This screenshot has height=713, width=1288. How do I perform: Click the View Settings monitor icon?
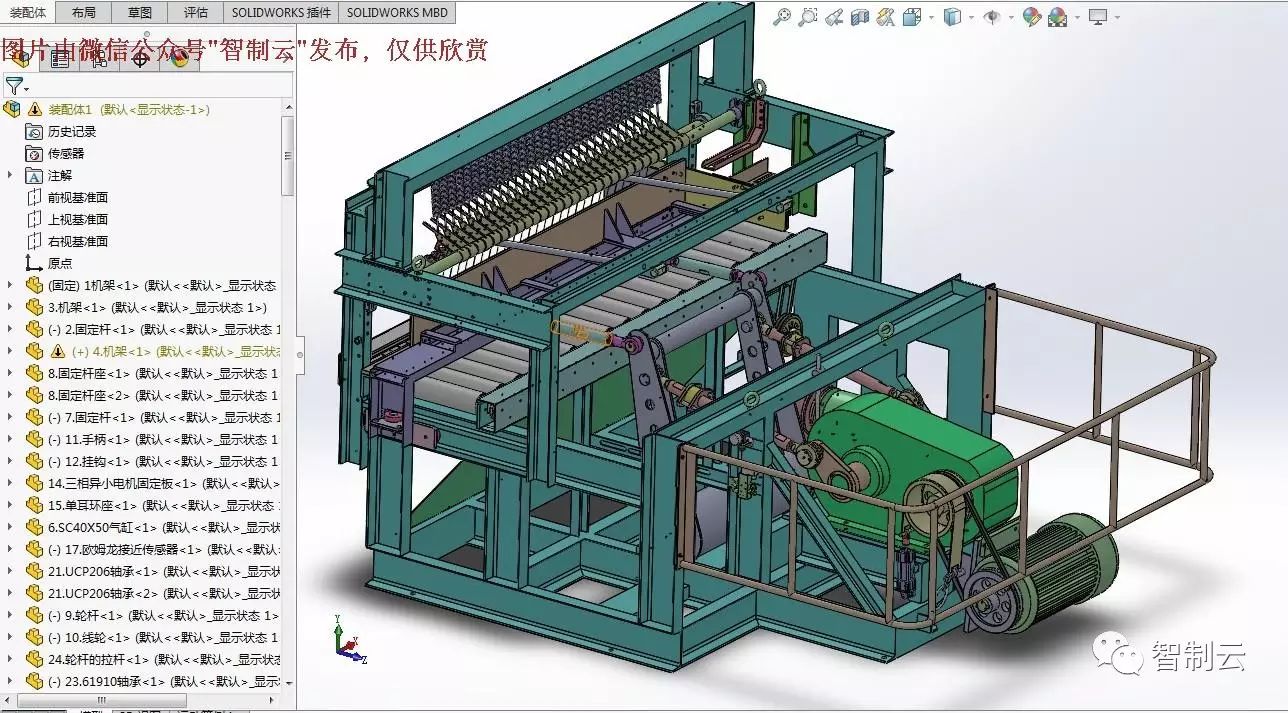(1098, 17)
